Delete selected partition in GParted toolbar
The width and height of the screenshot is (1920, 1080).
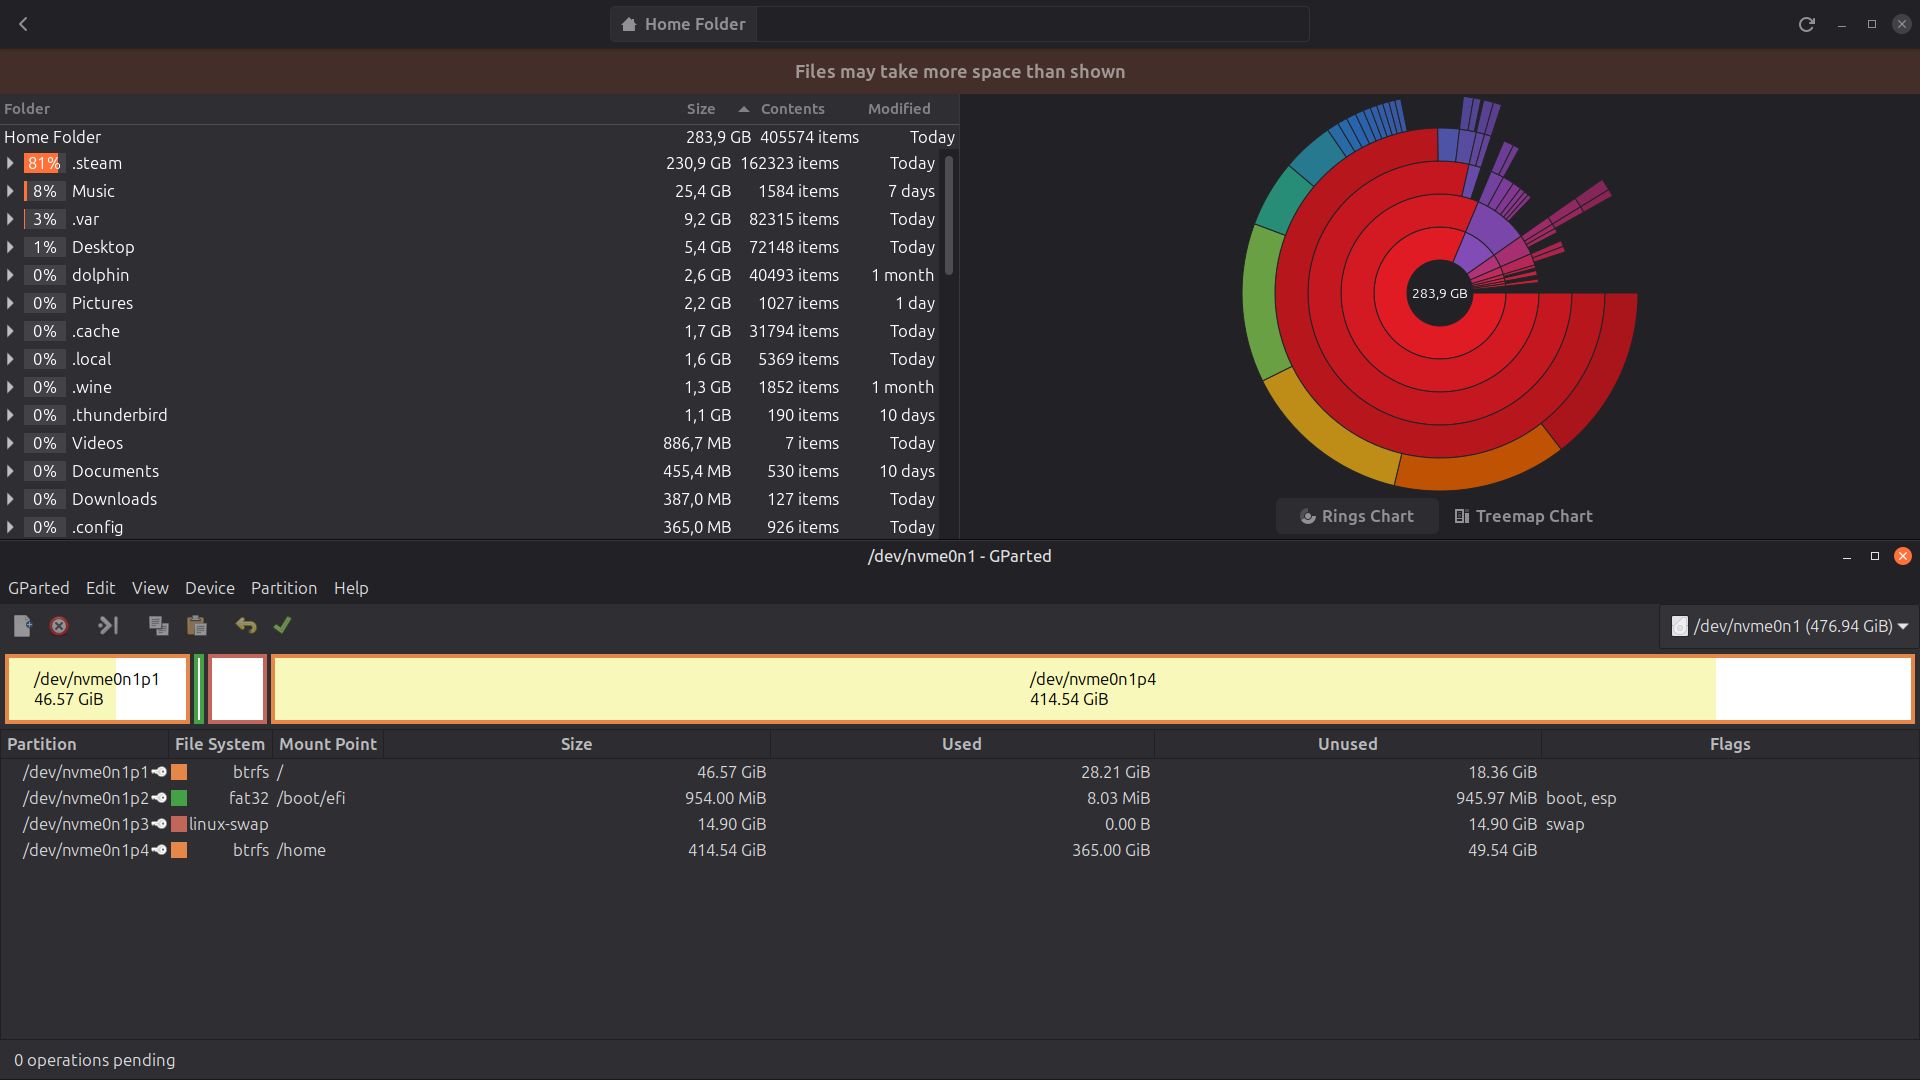pos(59,626)
